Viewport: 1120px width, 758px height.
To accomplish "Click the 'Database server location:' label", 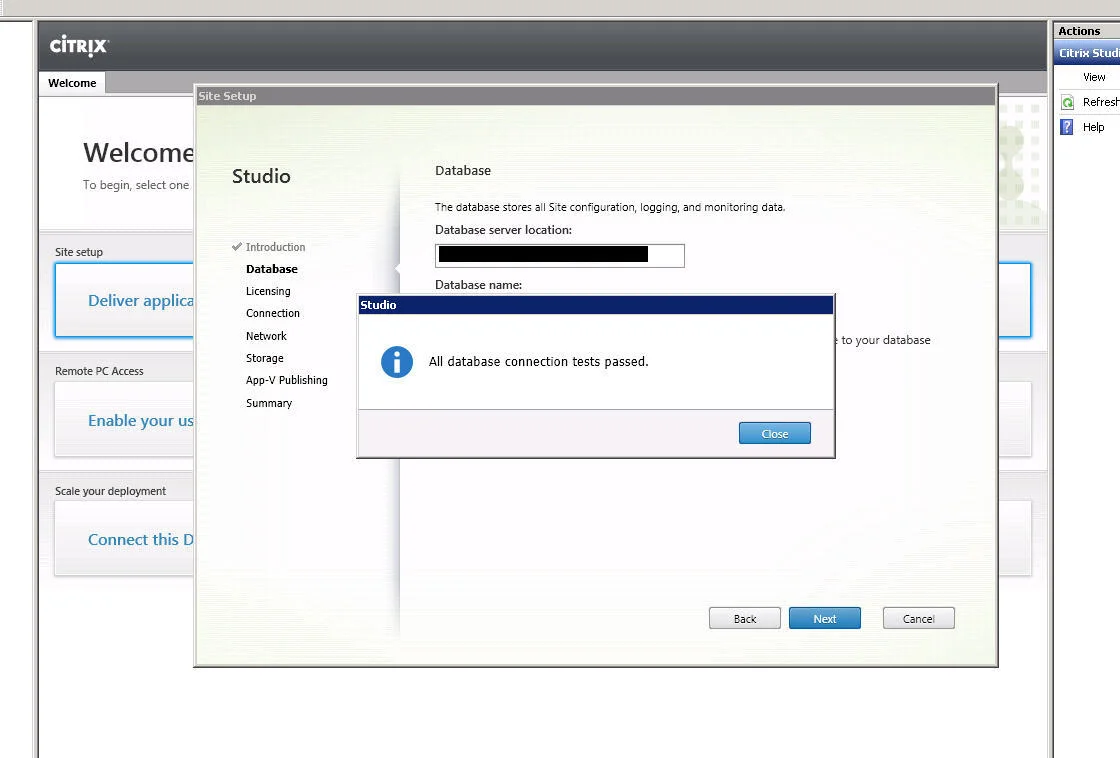I will pos(504,230).
